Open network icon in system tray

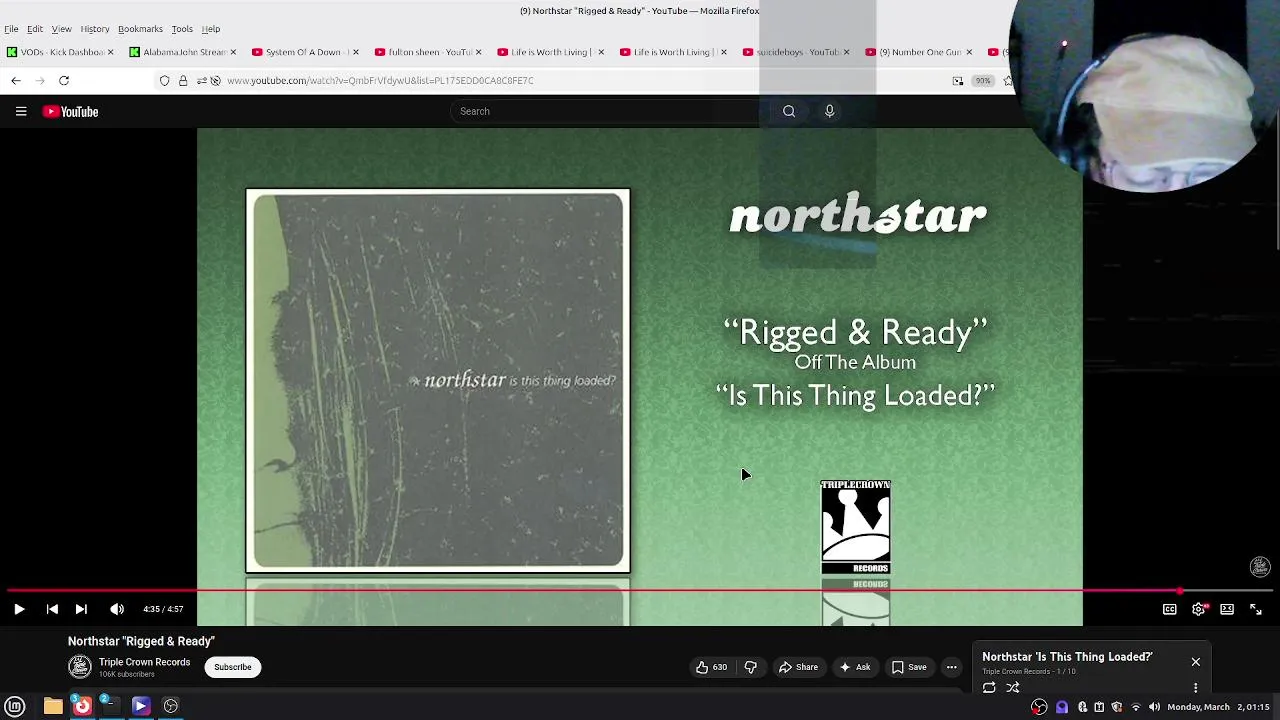click(x=1135, y=707)
